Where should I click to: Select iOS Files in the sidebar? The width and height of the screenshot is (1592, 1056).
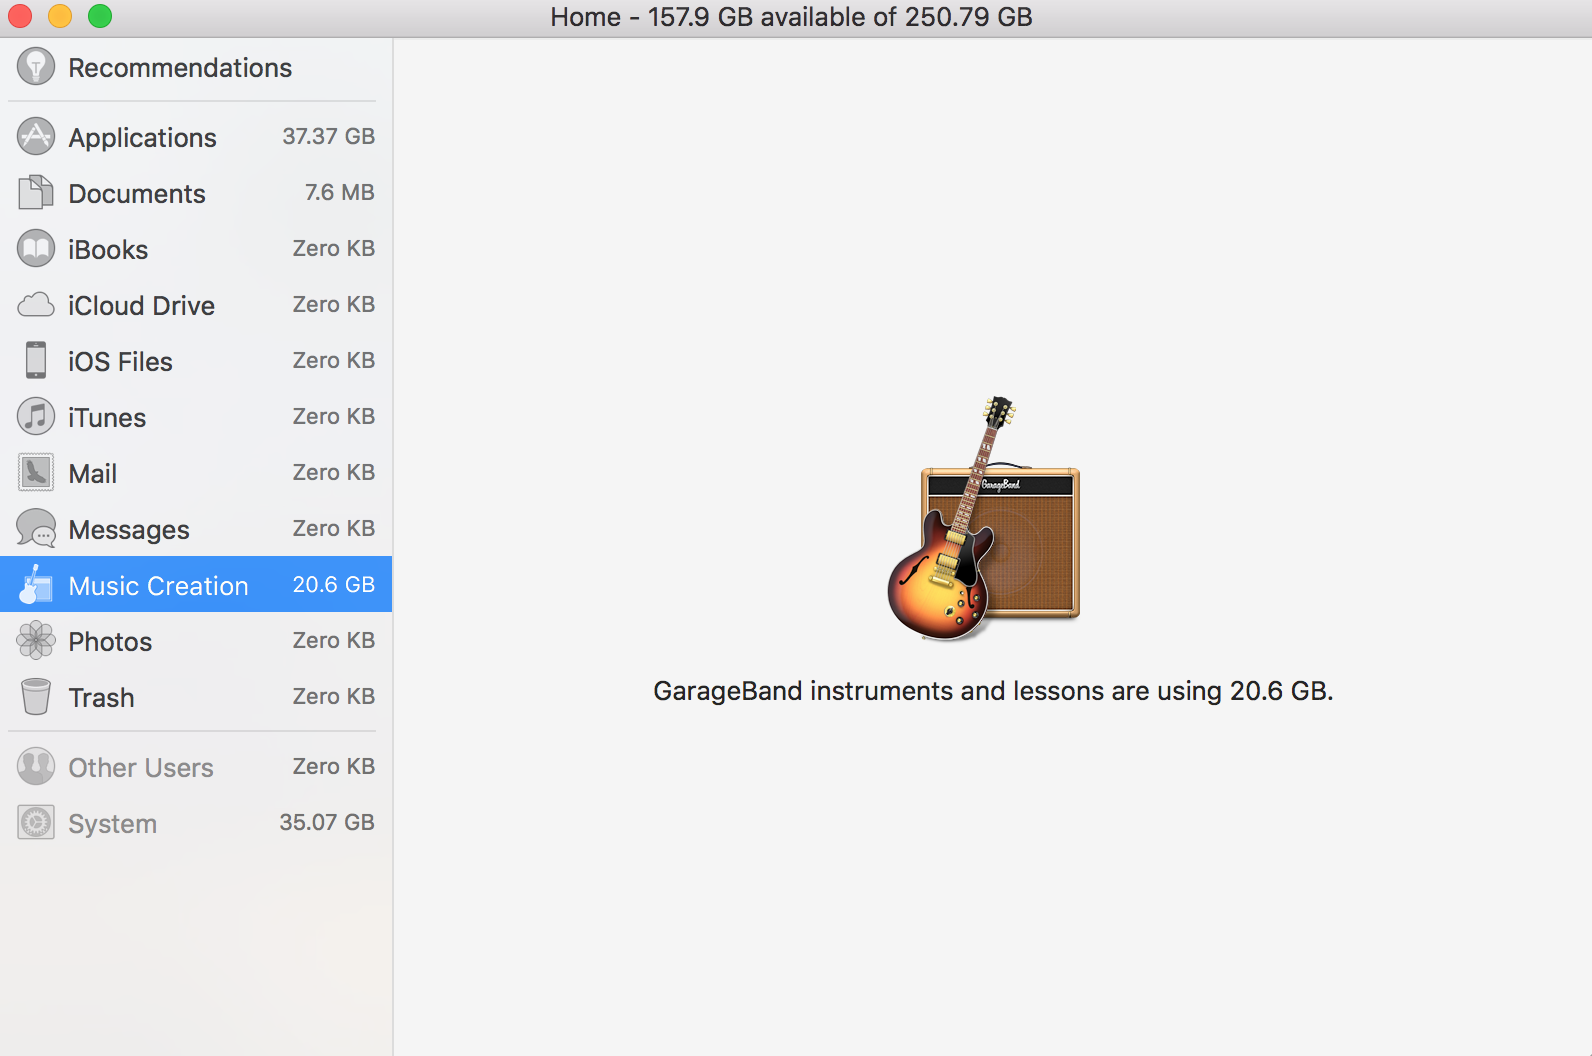(196, 361)
